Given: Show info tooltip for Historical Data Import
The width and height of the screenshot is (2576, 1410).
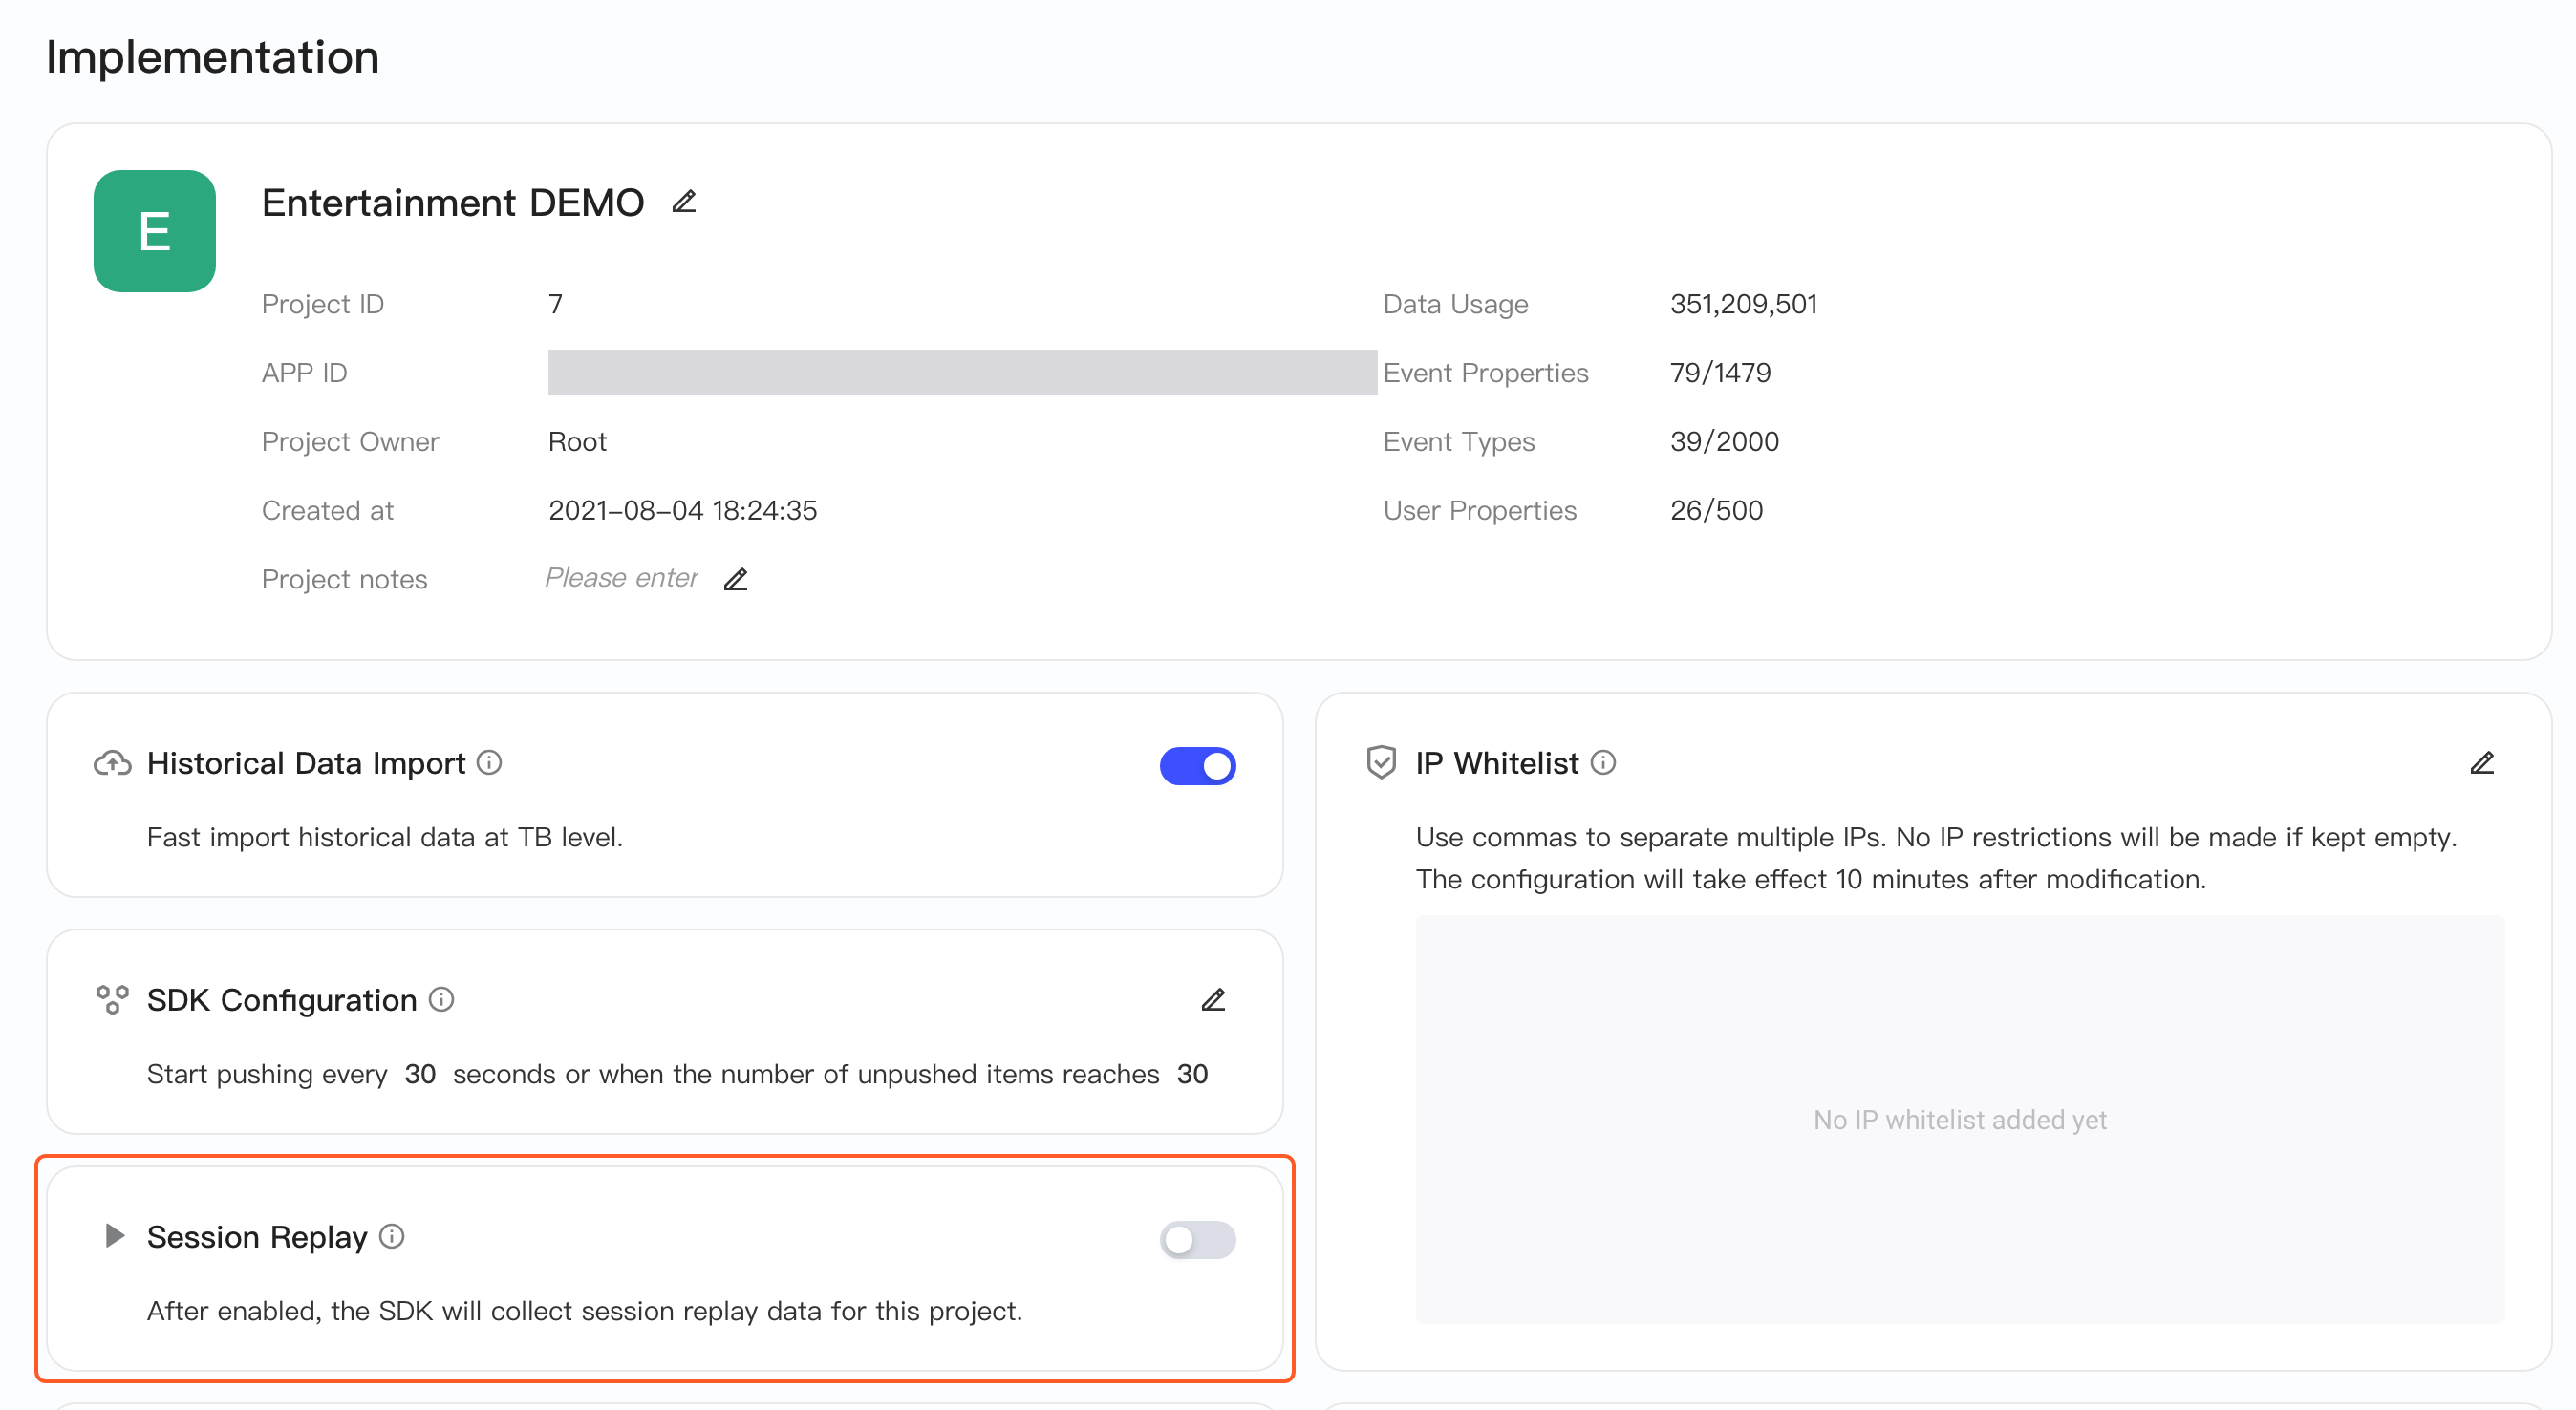Looking at the screenshot, I should 489,763.
